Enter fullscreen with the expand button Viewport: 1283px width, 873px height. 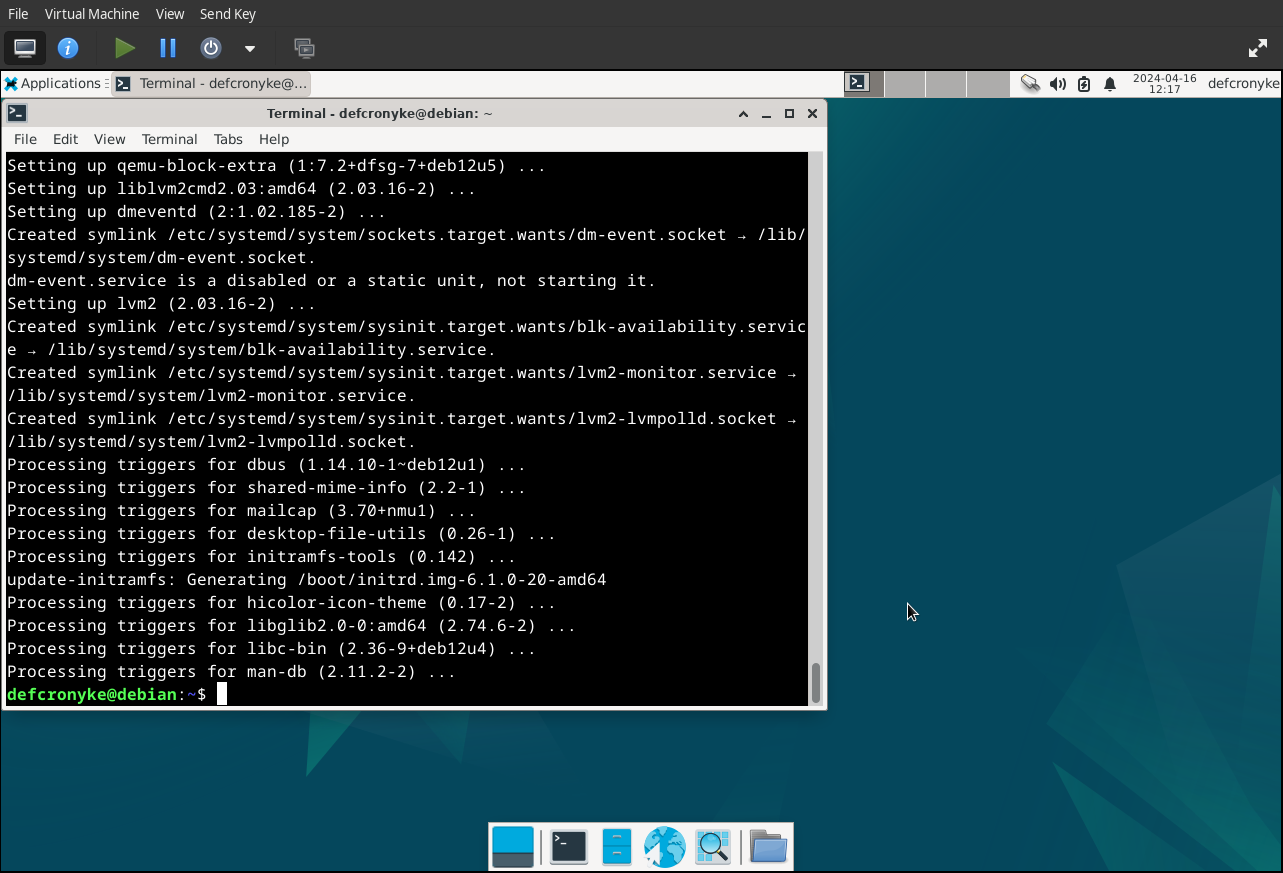pyautogui.click(x=1257, y=47)
